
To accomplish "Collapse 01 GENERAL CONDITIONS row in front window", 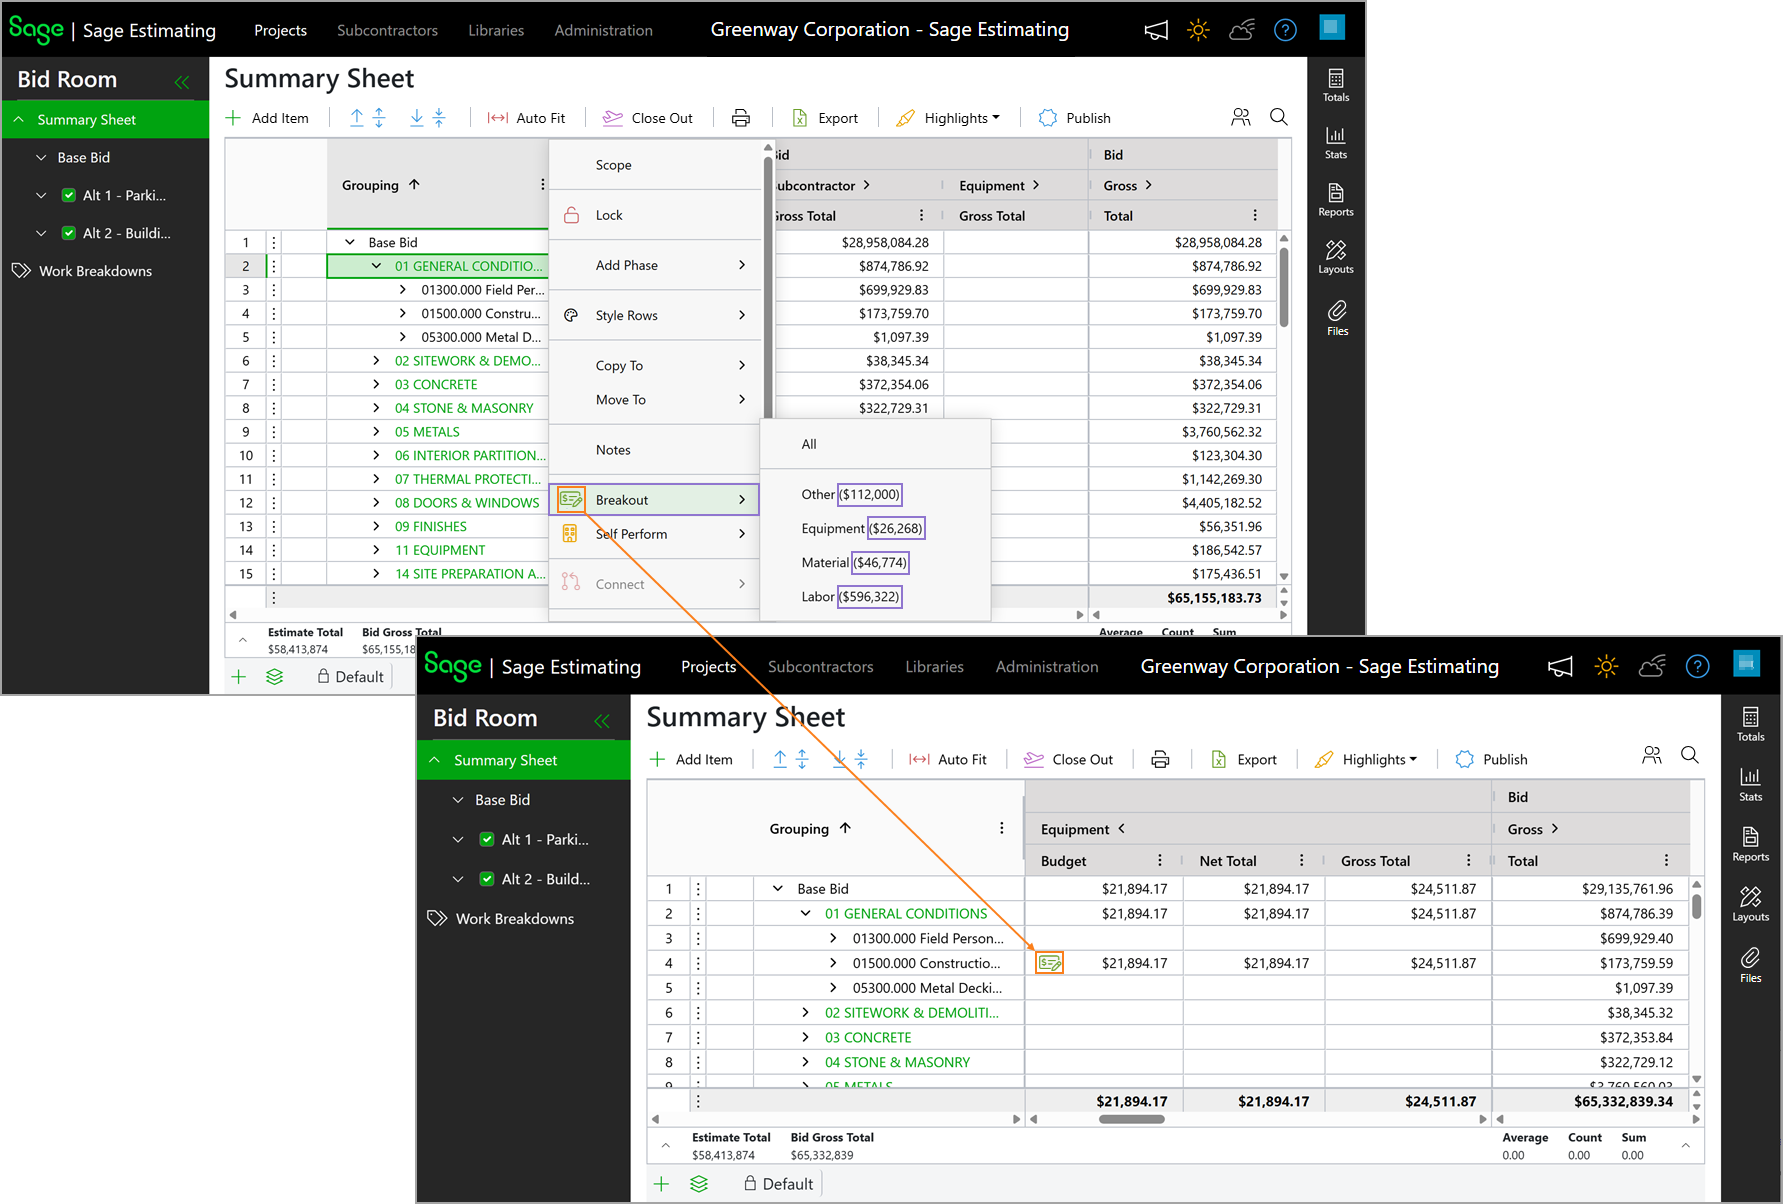I will point(805,914).
